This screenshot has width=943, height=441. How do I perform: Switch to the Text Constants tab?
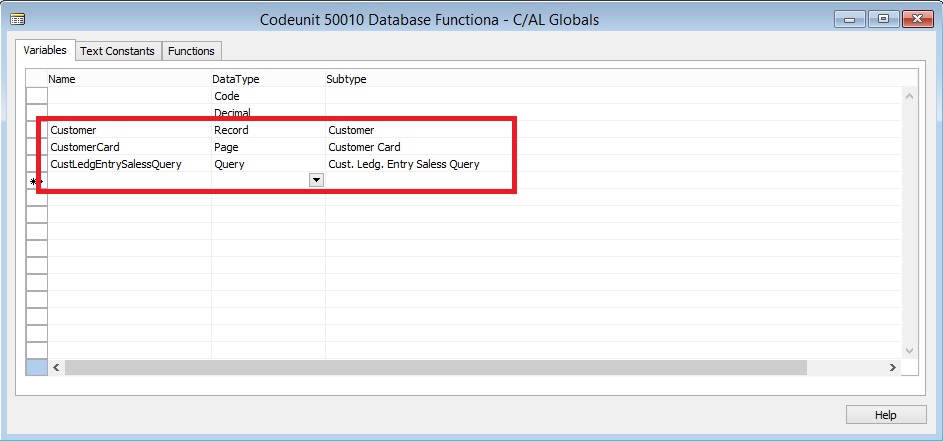coord(117,51)
